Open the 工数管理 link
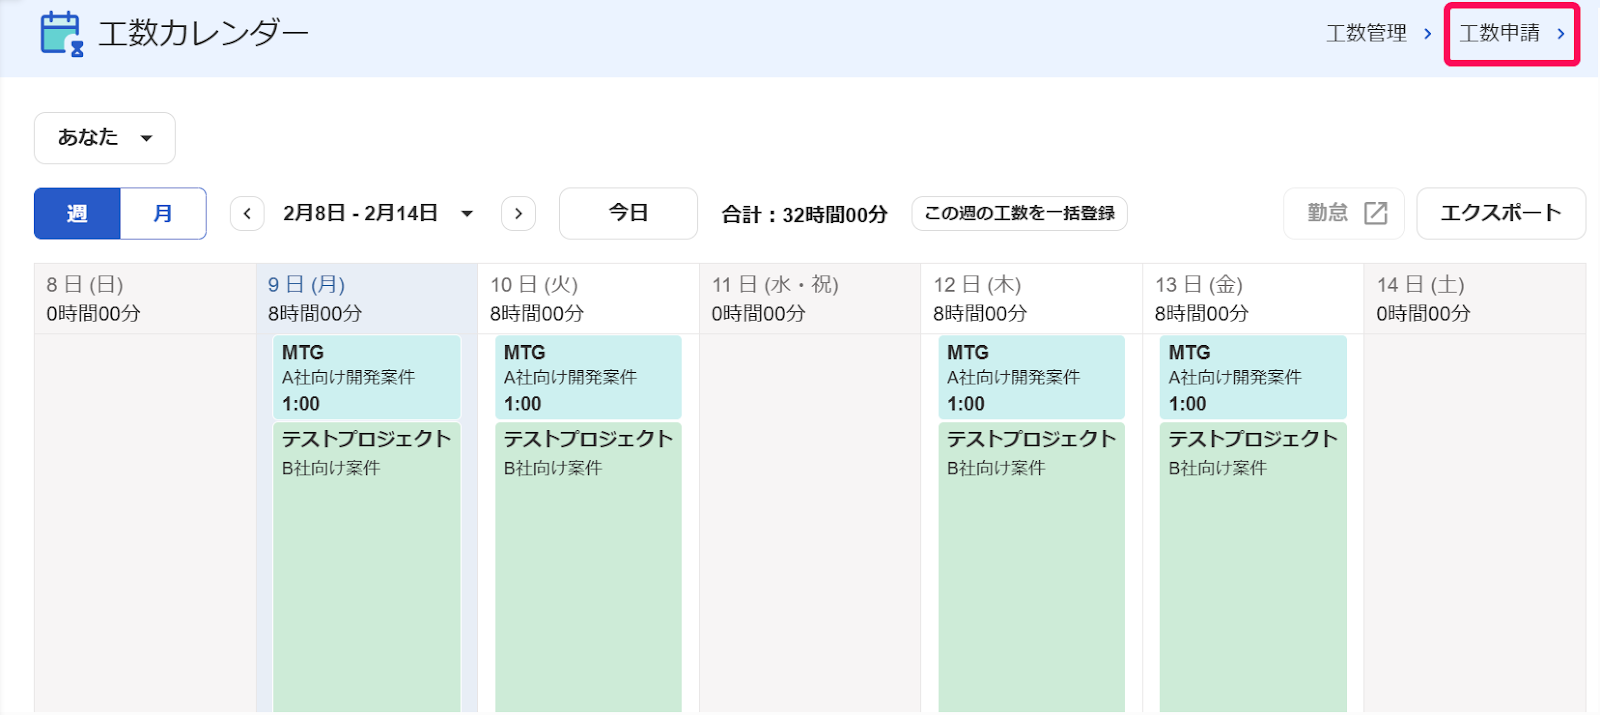Screen dimensions: 1600x715 pos(1379,34)
